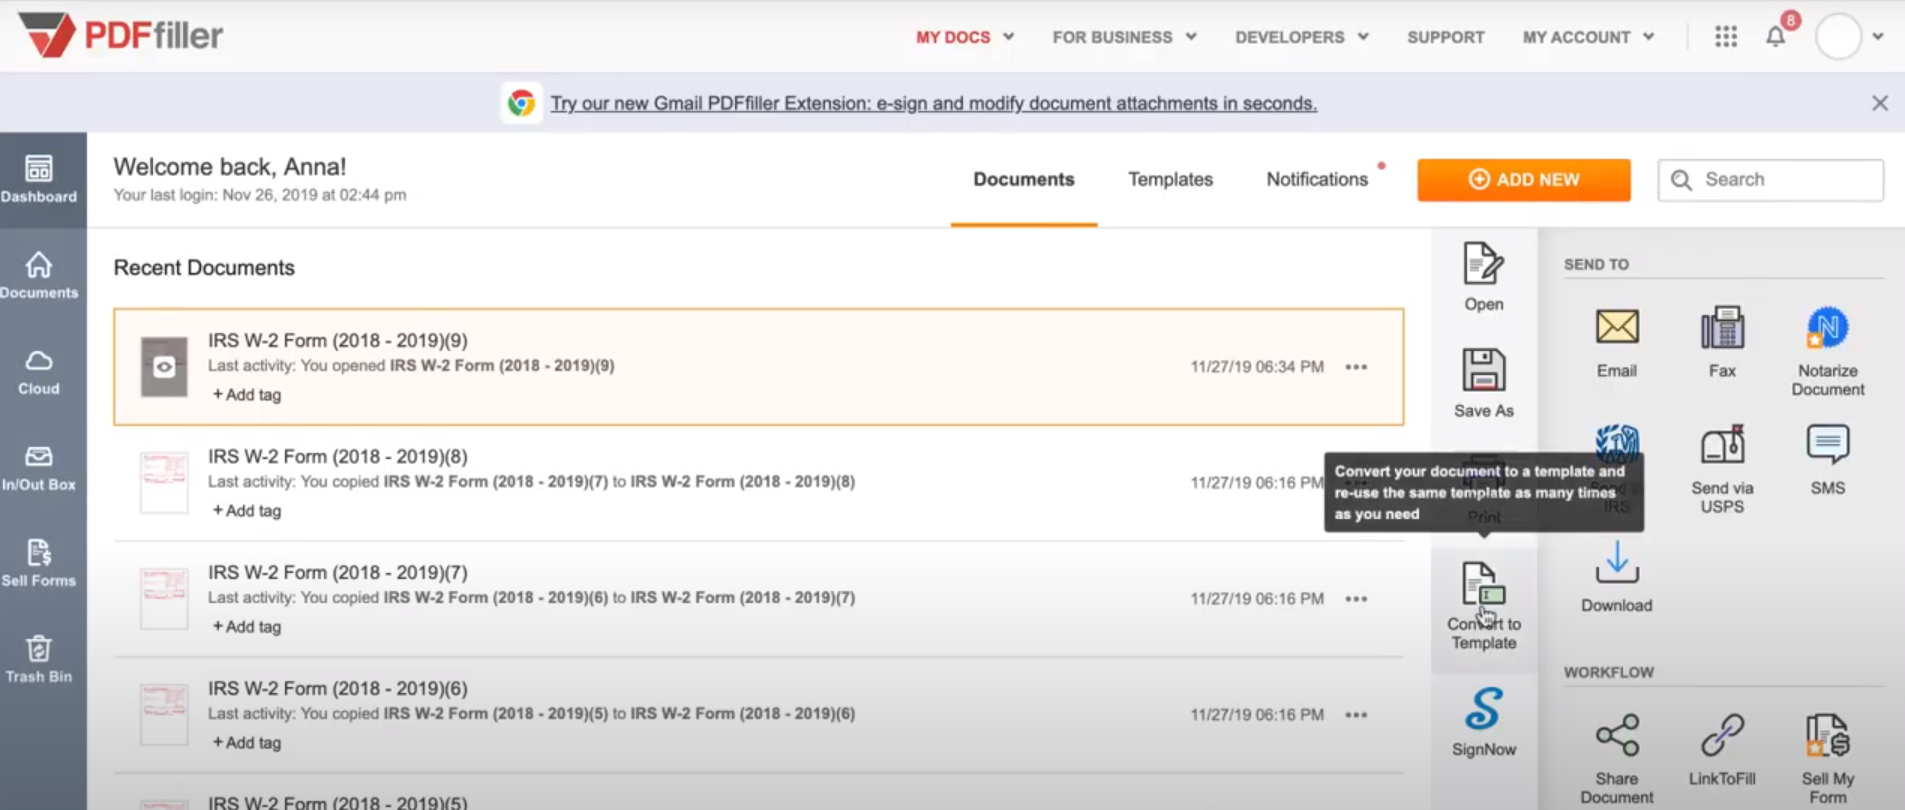
Task: Add a tag to W-2 Form (7)
Action: pyautogui.click(x=246, y=627)
